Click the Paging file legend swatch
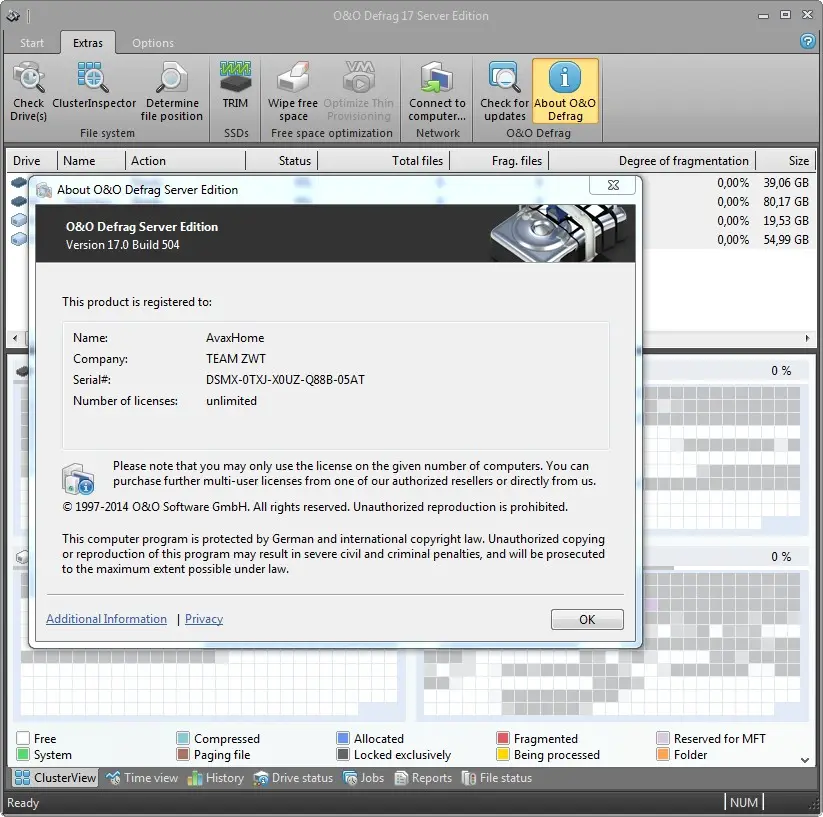The image size is (823, 817). 183,754
